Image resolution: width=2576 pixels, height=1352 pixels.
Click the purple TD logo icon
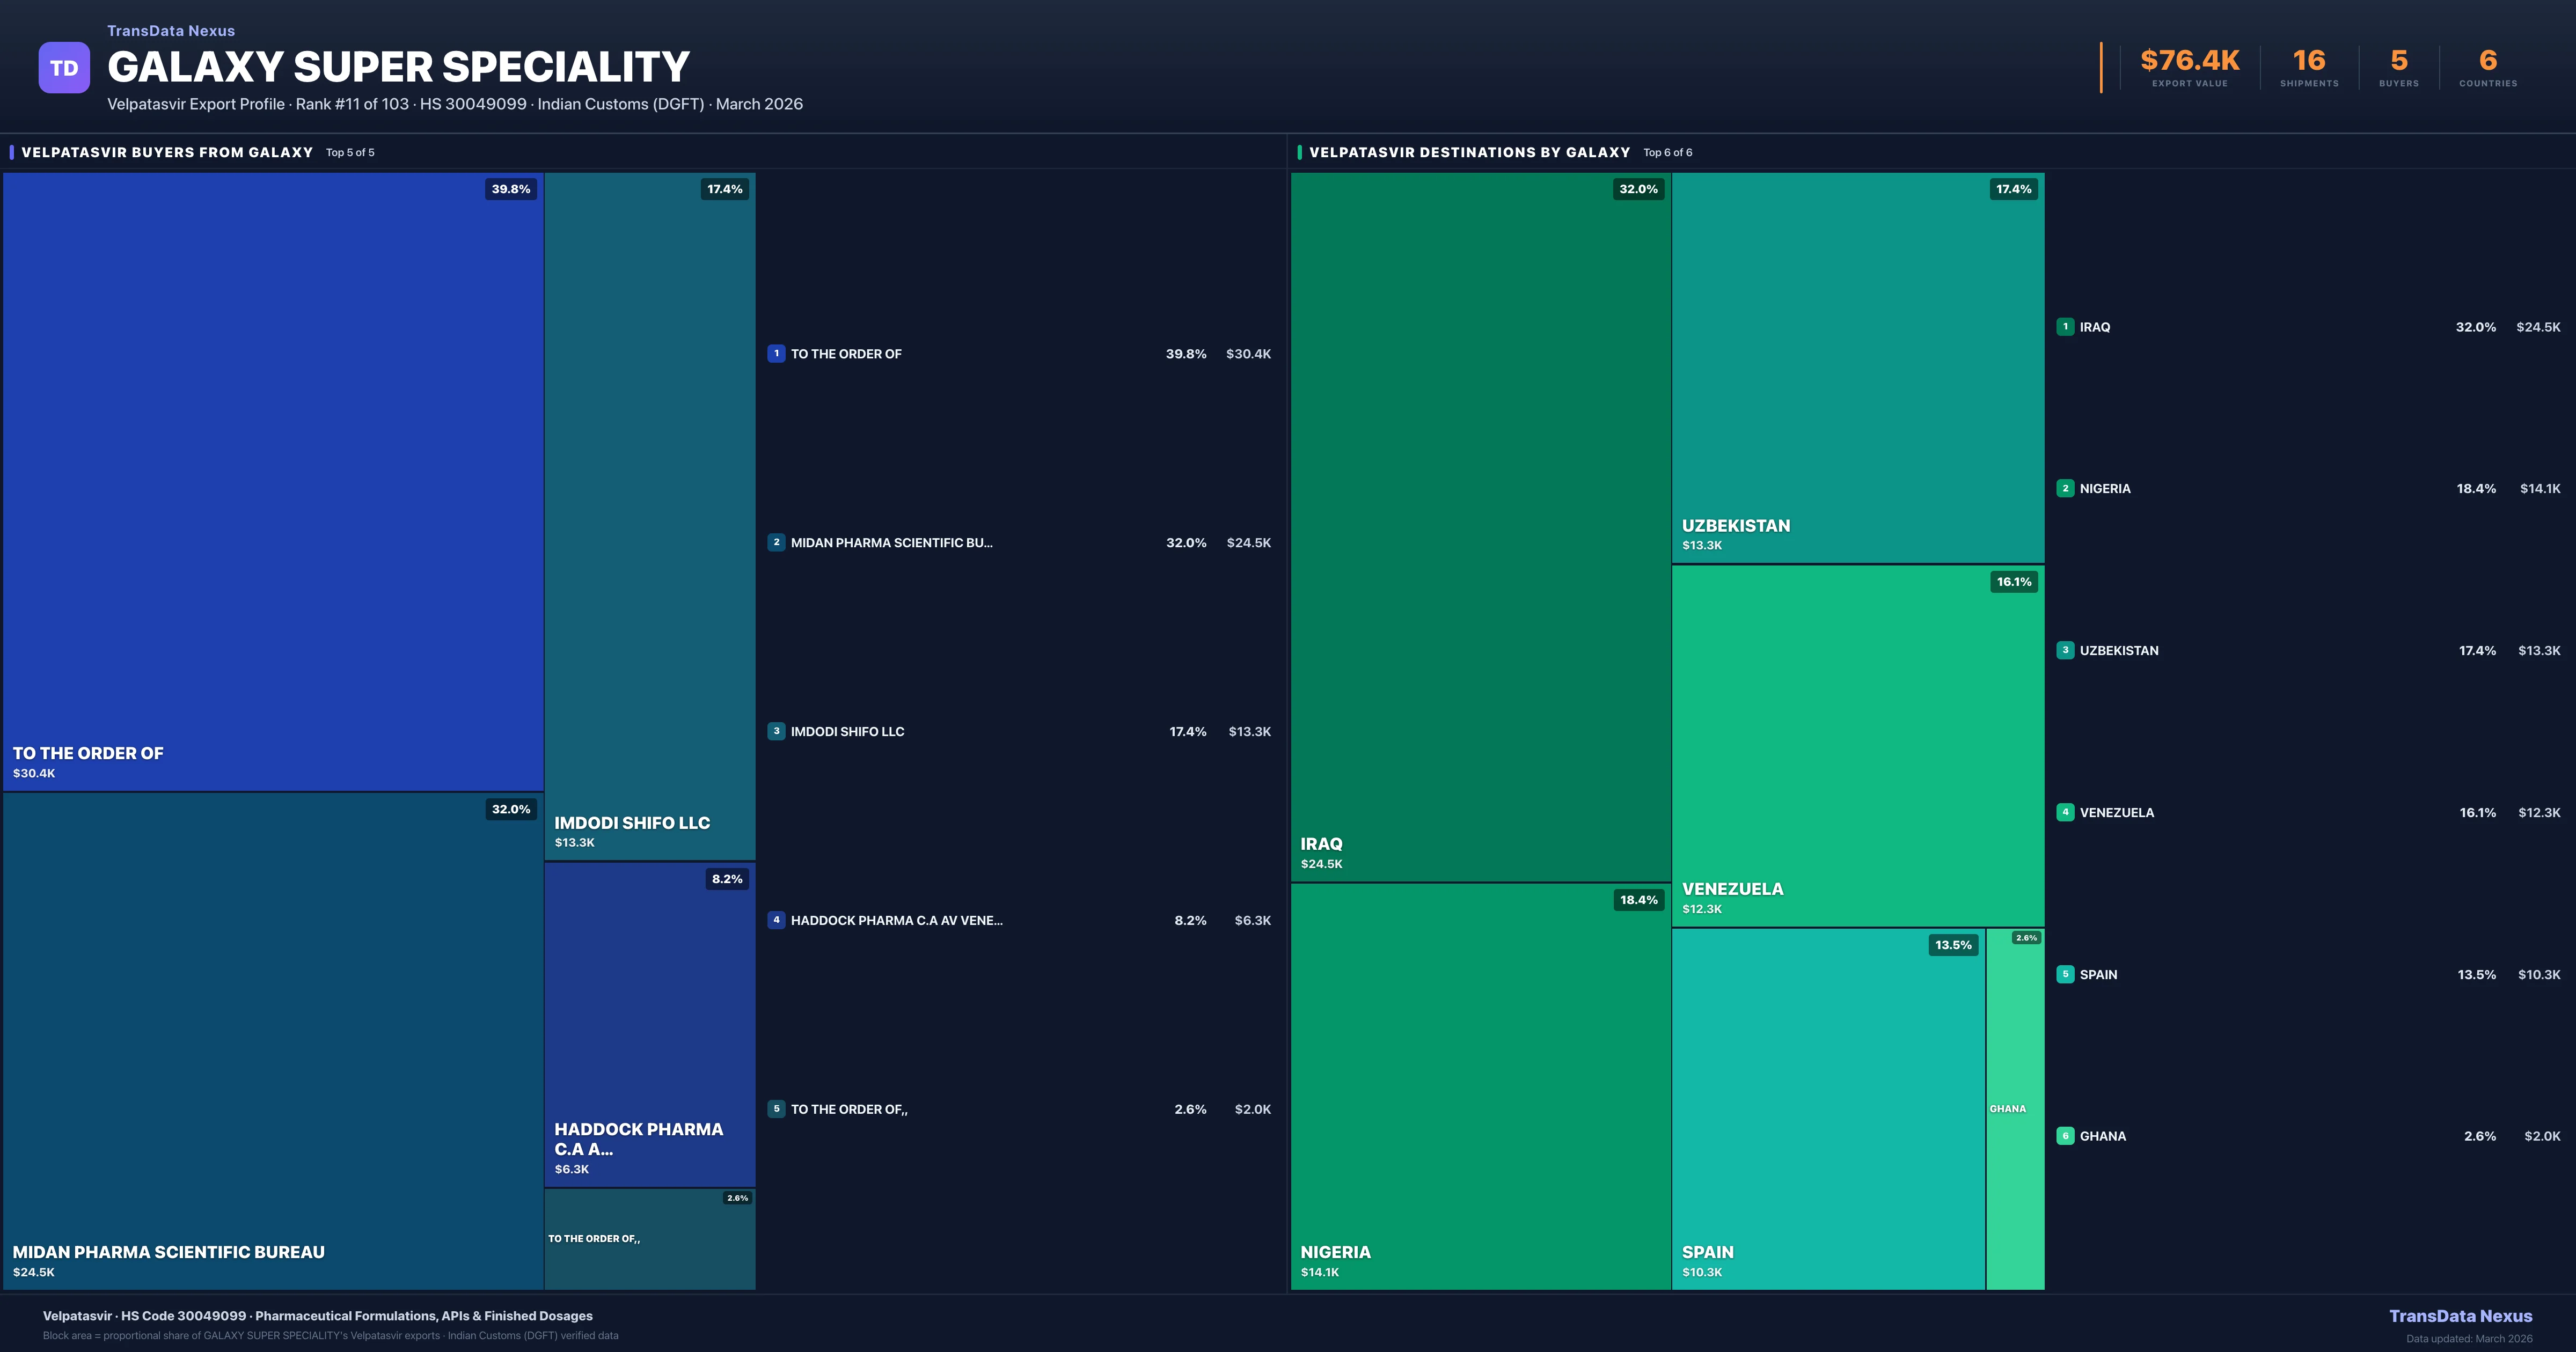(x=64, y=68)
